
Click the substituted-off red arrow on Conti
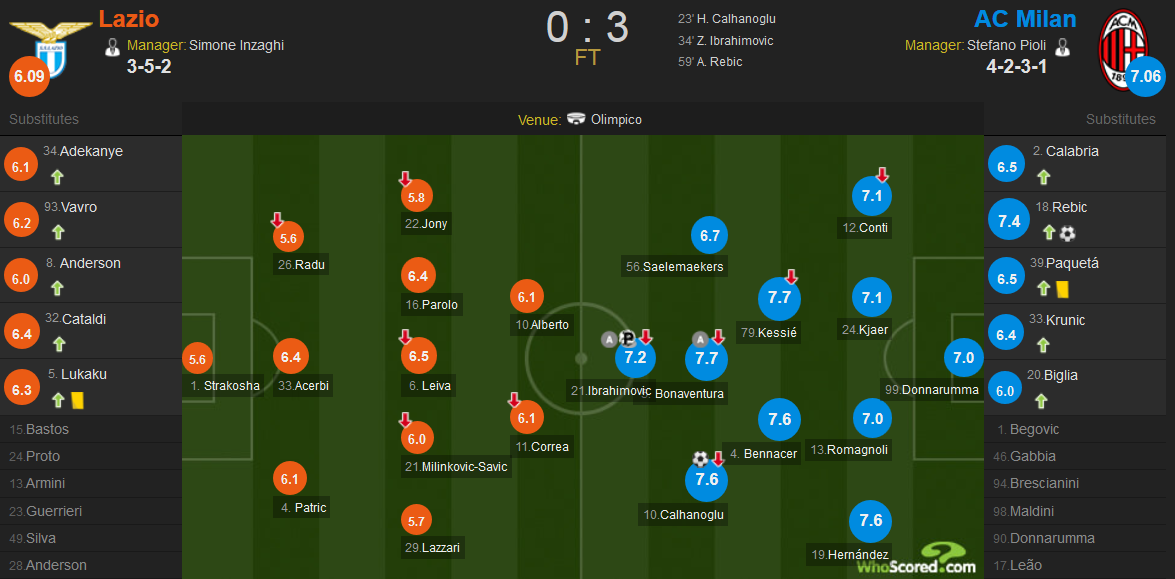pyautogui.click(x=882, y=175)
